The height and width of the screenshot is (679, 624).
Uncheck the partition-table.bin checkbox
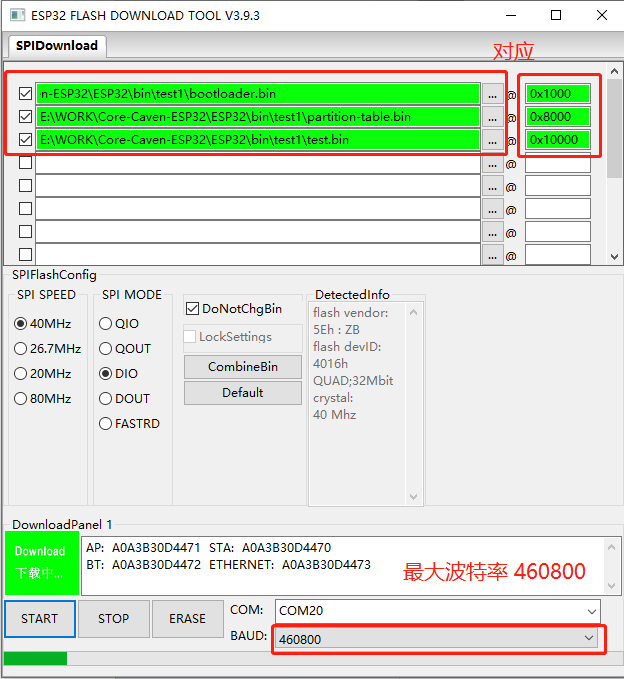coord(26,117)
